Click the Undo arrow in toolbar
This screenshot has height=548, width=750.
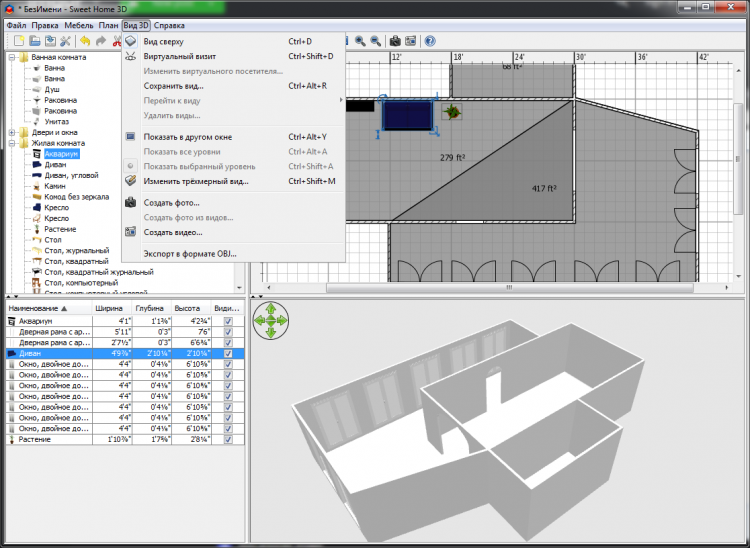(84, 41)
